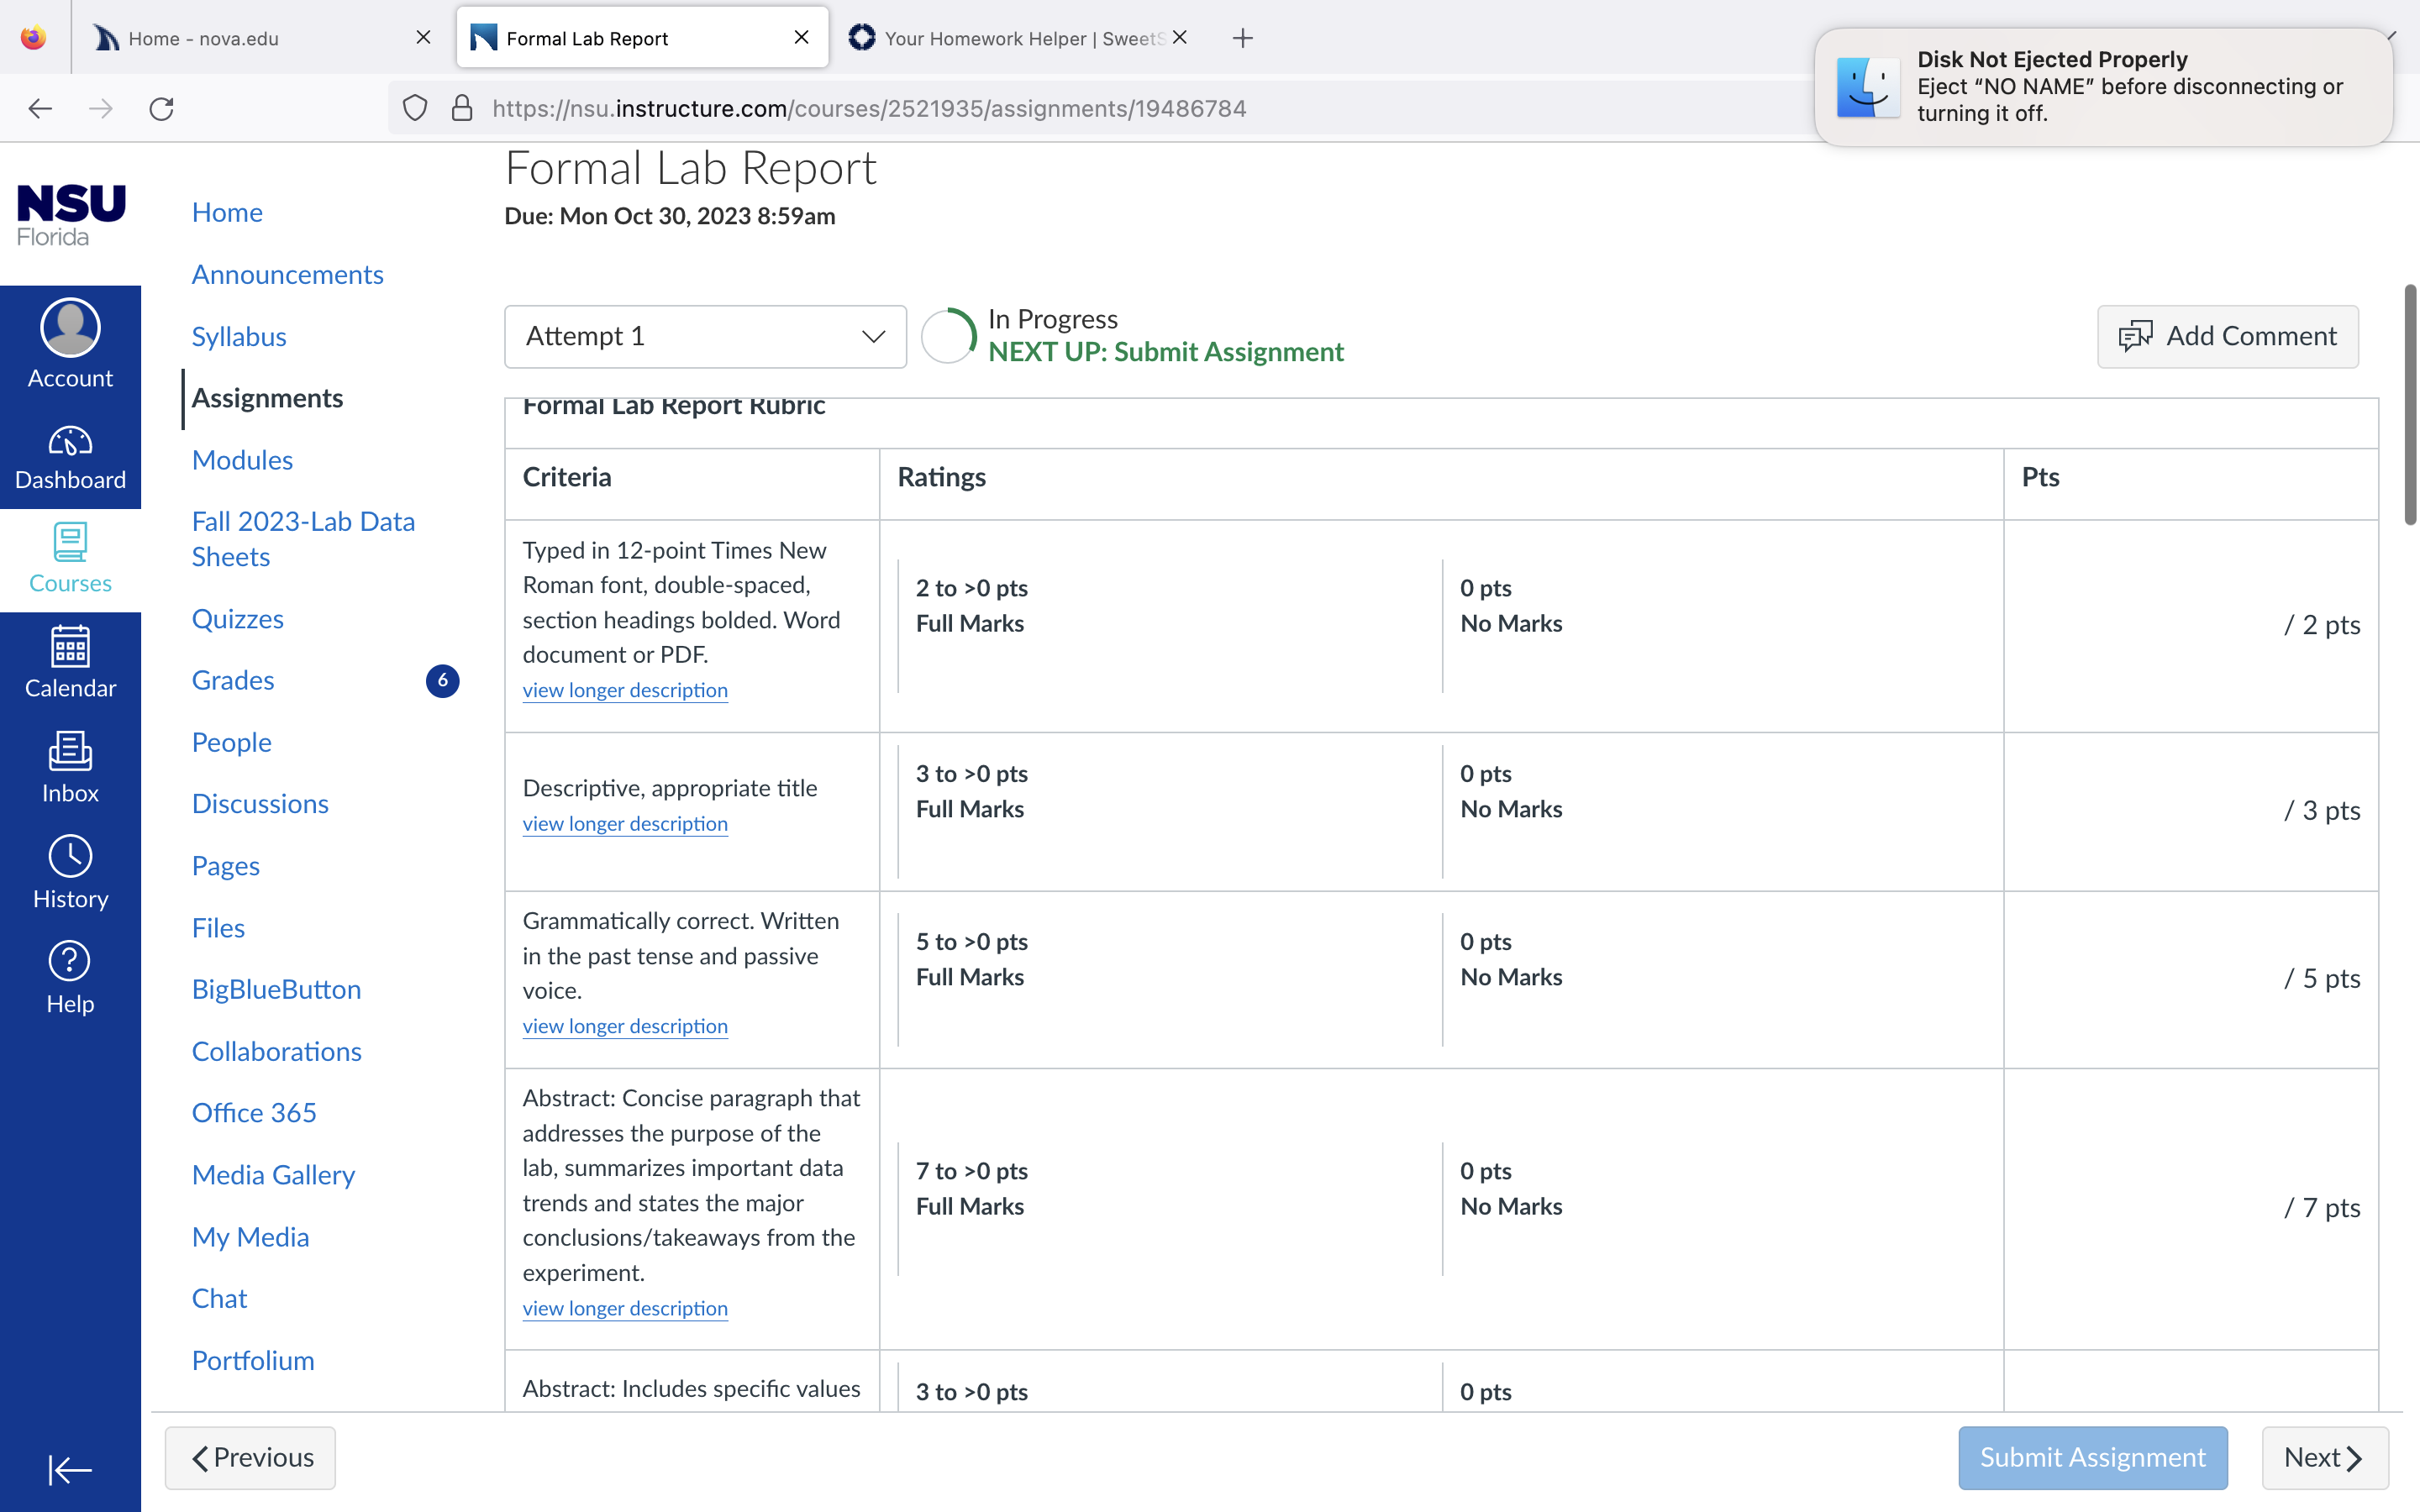Reload the page with the refresh icon
This screenshot has width=2420, height=1512.
pyautogui.click(x=162, y=108)
